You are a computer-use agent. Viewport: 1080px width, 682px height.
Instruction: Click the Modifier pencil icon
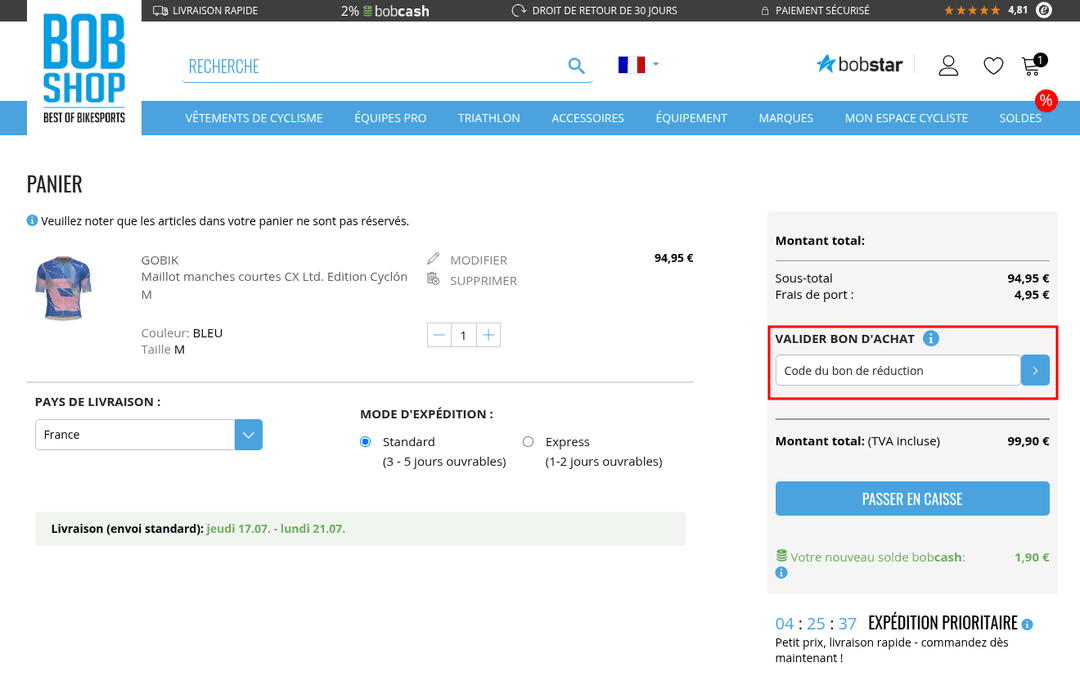click(433, 259)
